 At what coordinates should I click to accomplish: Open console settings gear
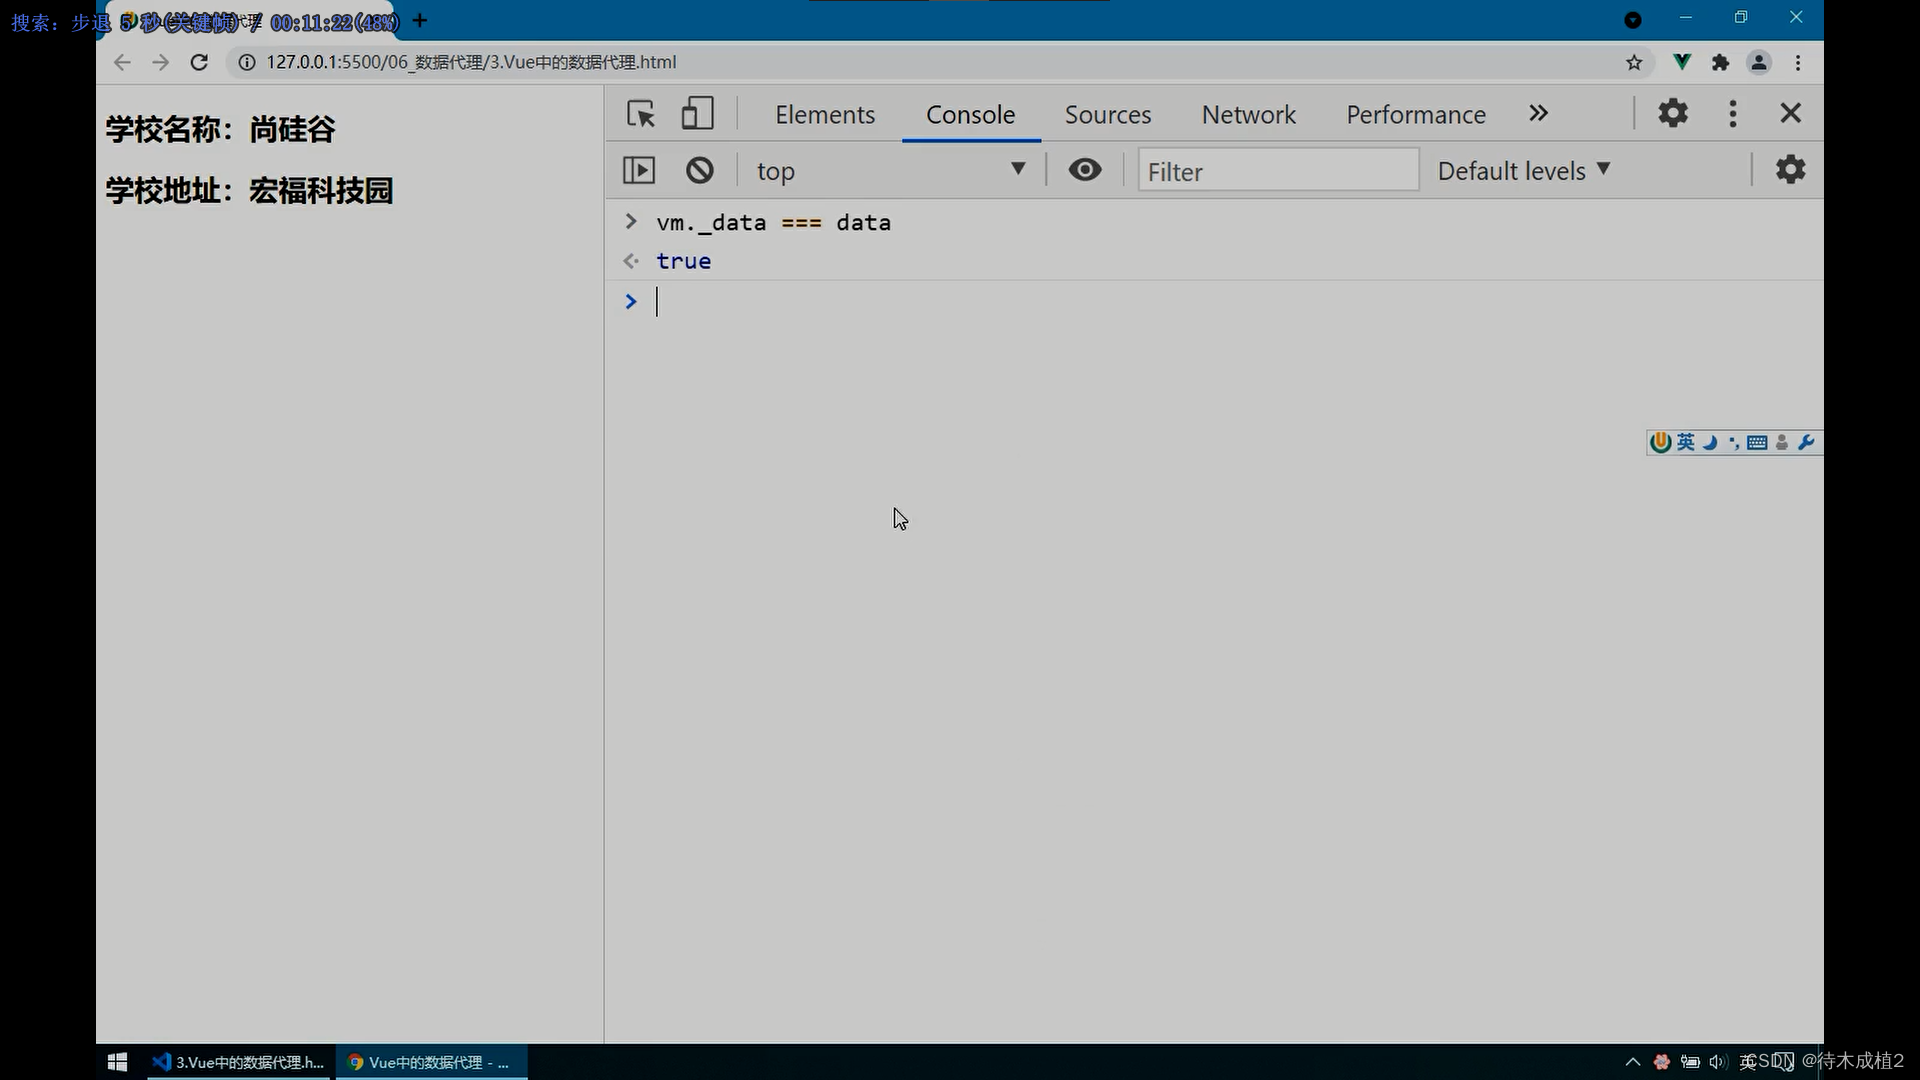coord(1790,169)
